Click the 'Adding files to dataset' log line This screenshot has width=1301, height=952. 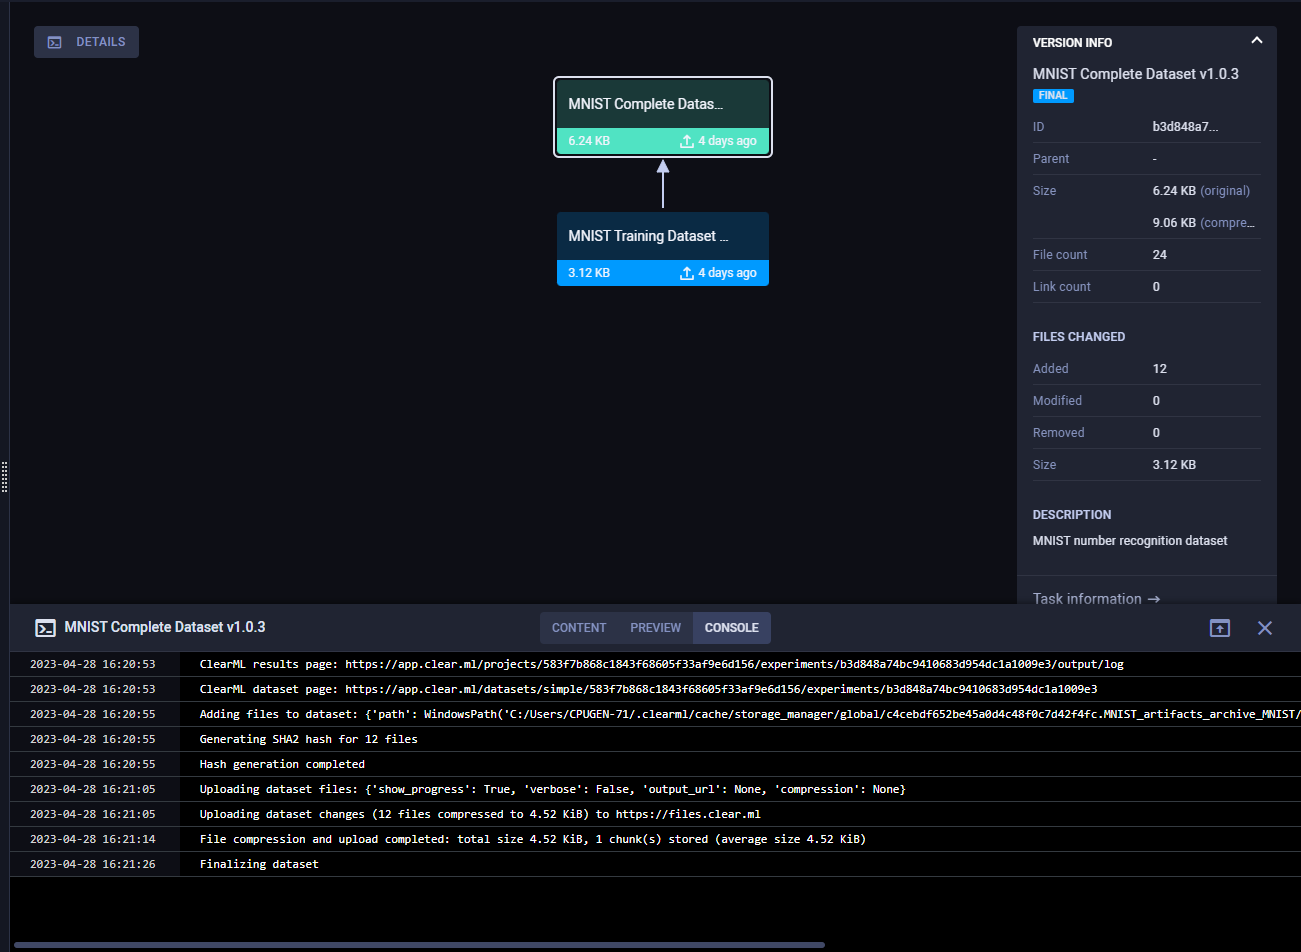point(750,714)
